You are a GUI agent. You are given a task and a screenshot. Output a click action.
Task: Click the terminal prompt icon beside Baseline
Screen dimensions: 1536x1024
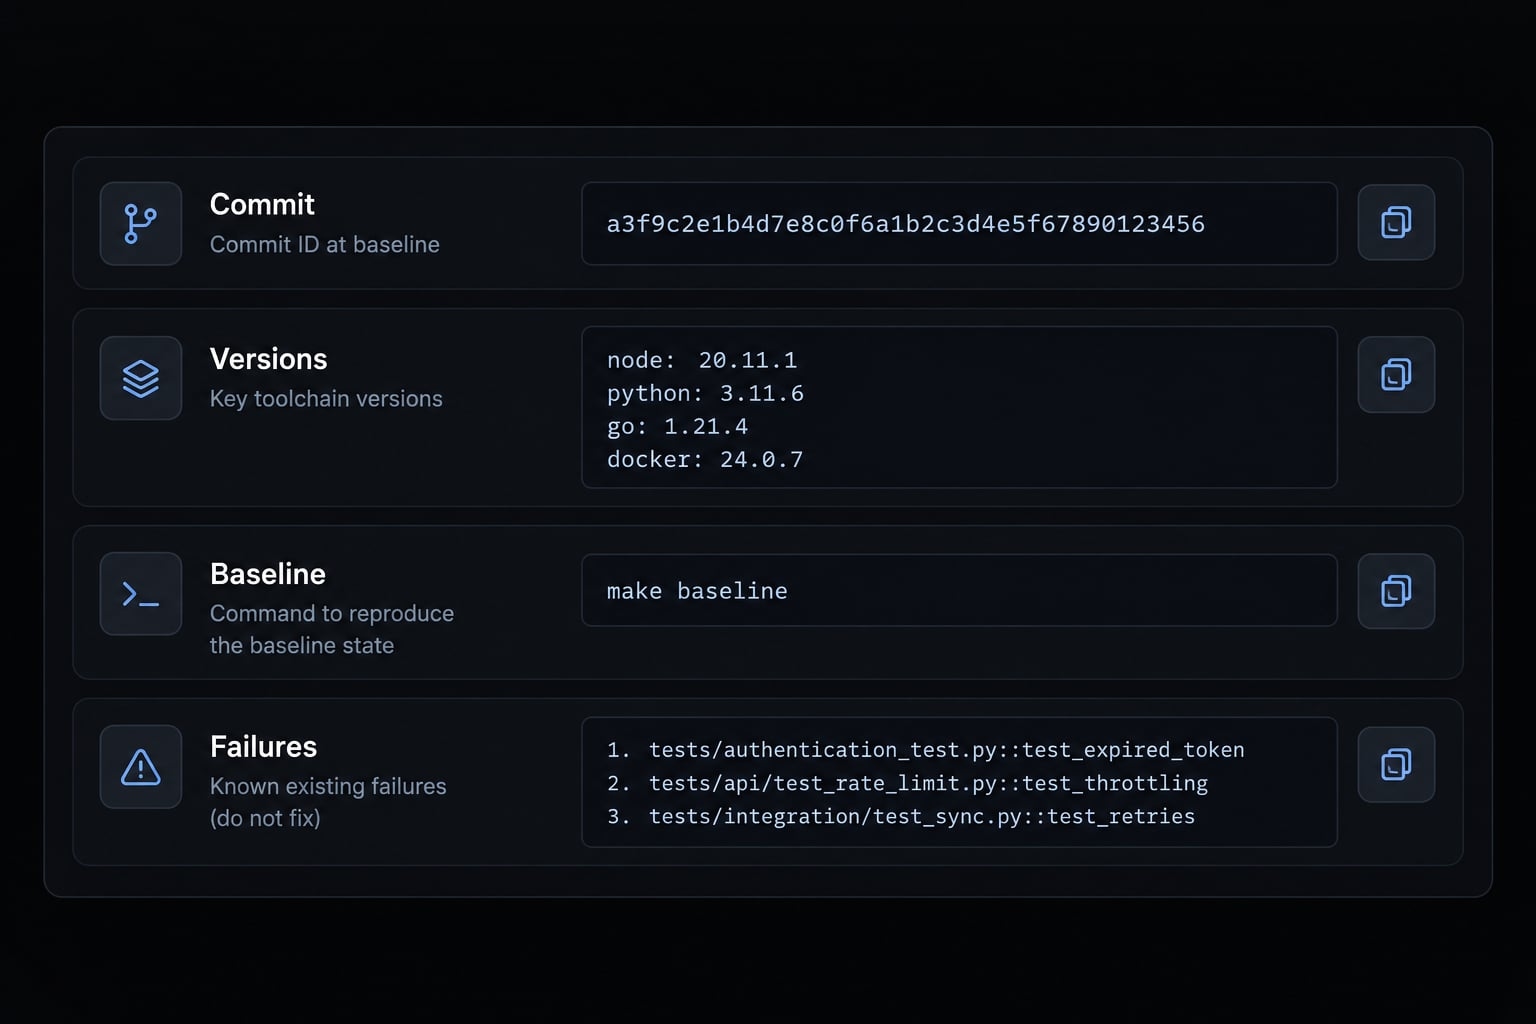[x=141, y=594]
